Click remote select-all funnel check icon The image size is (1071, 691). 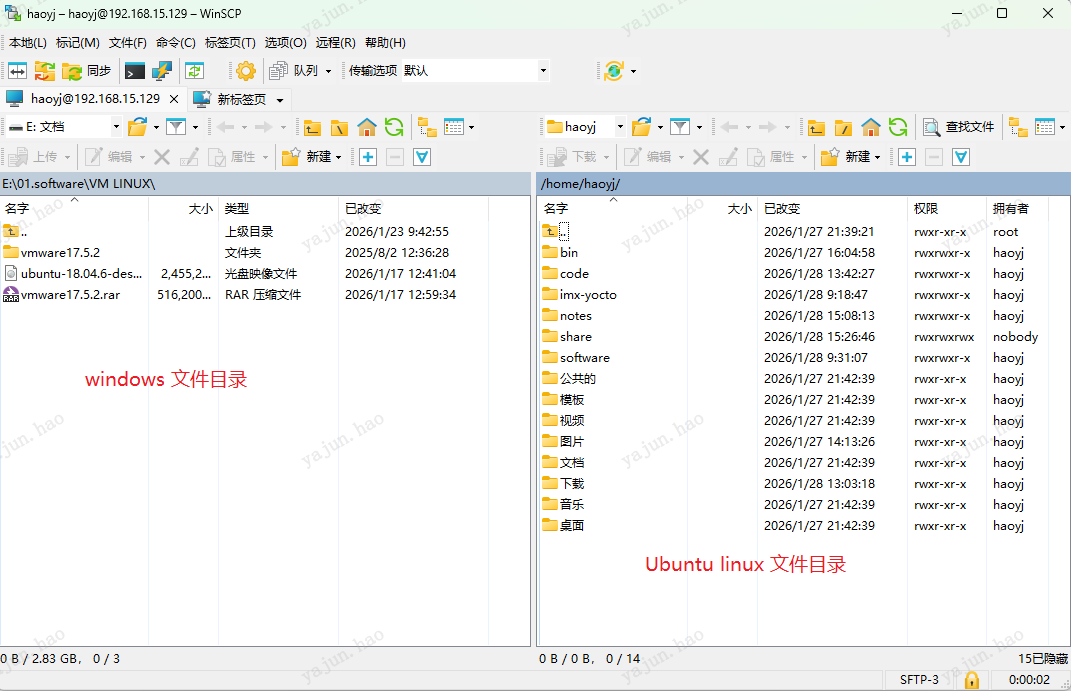pos(961,157)
